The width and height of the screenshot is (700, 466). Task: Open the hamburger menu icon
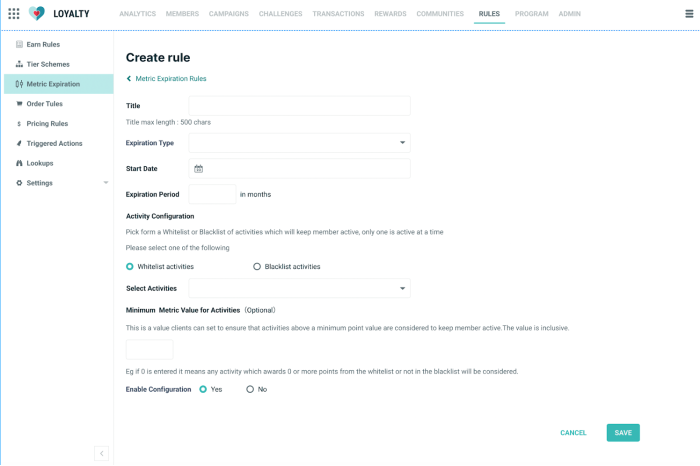[x=688, y=14]
